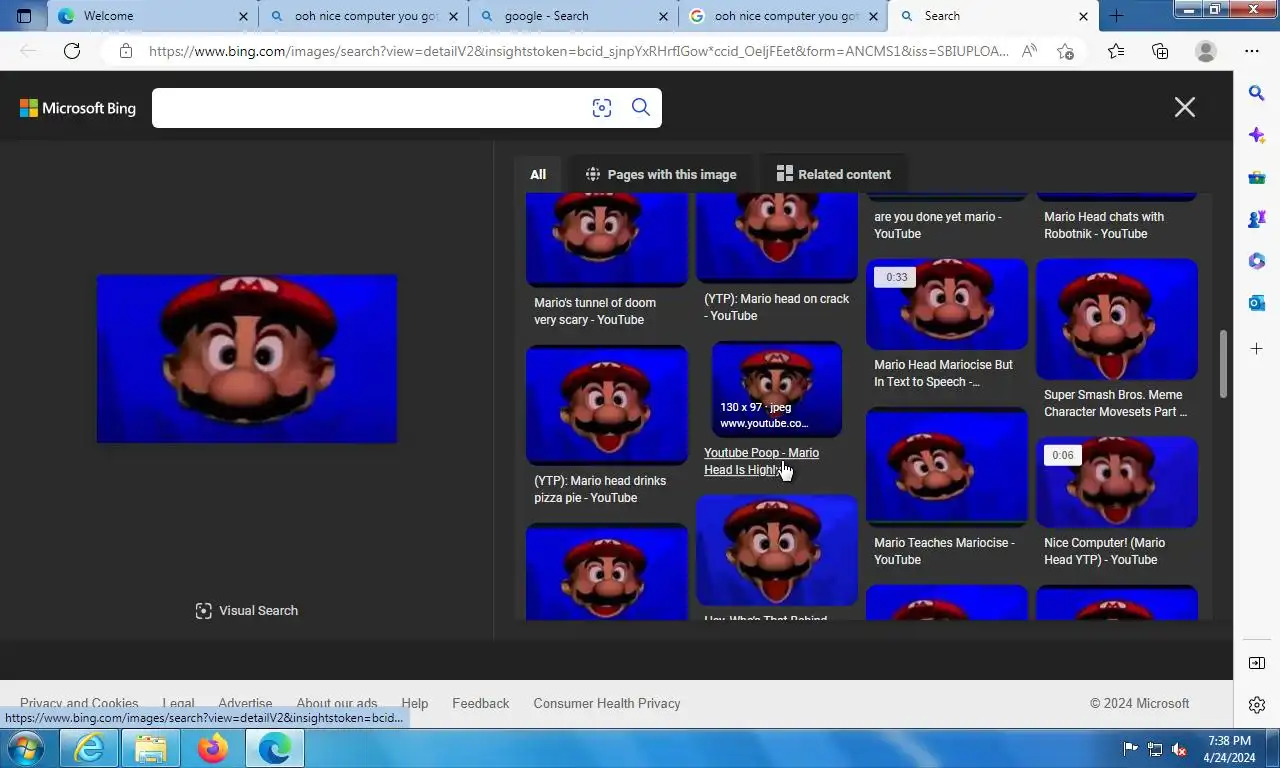Select Pages with this image tab
The height and width of the screenshot is (768, 1280).
(661, 174)
